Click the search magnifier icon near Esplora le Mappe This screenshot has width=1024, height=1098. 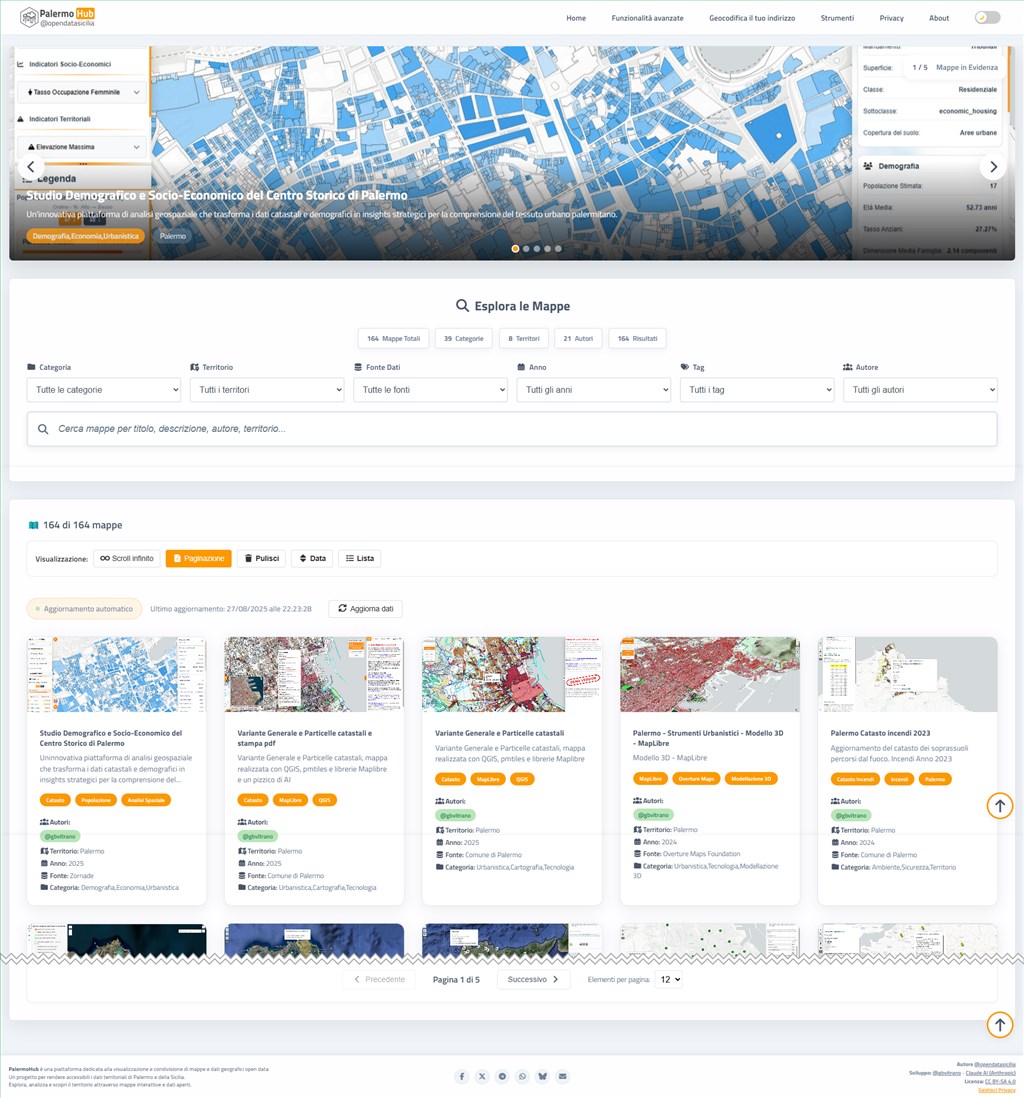[462, 306]
